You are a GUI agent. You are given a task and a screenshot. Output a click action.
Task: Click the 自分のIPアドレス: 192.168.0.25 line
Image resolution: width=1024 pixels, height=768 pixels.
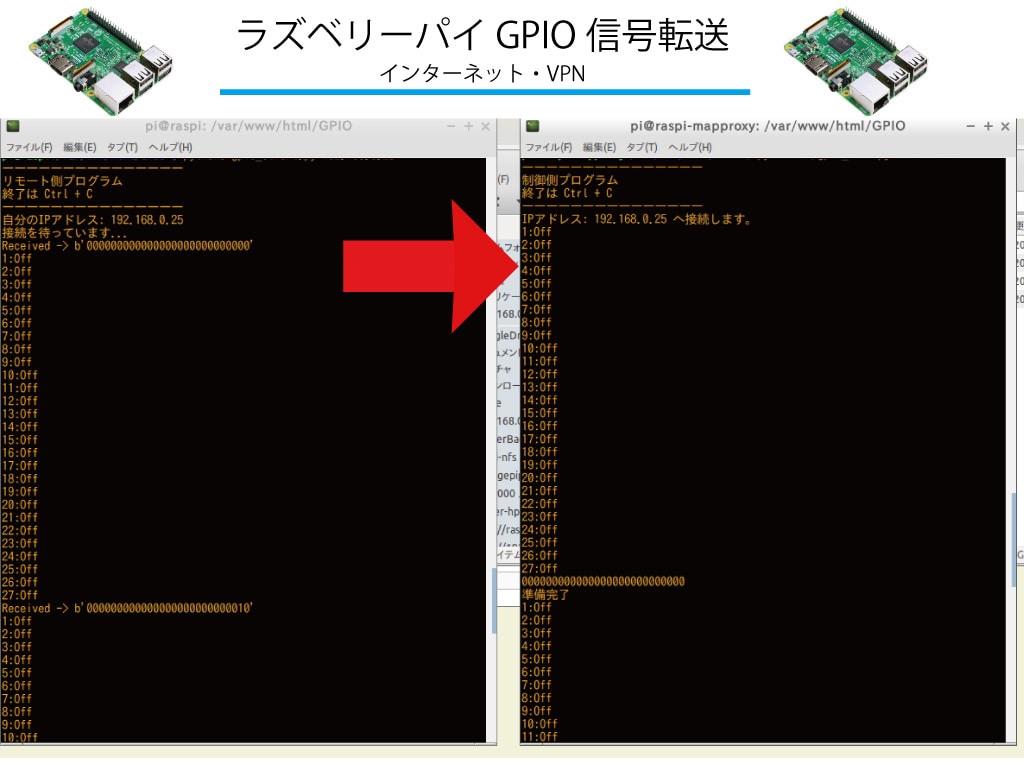pyautogui.click(x=93, y=219)
